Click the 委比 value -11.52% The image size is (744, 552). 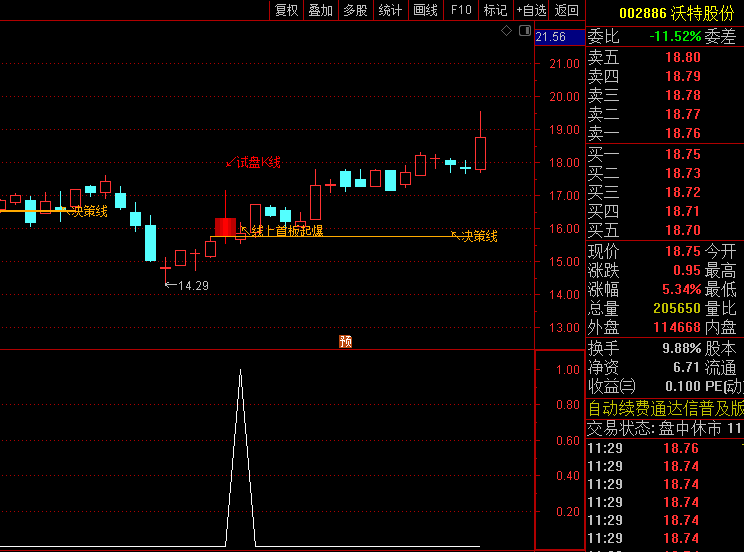coord(675,37)
